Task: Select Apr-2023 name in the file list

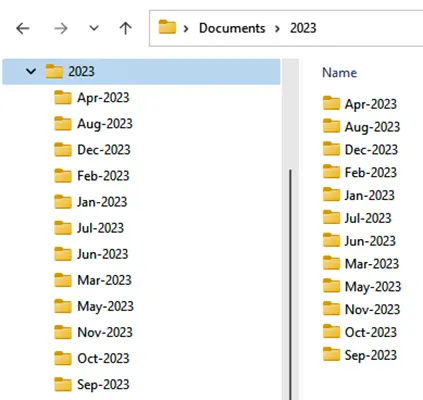Action: (x=371, y=104)
